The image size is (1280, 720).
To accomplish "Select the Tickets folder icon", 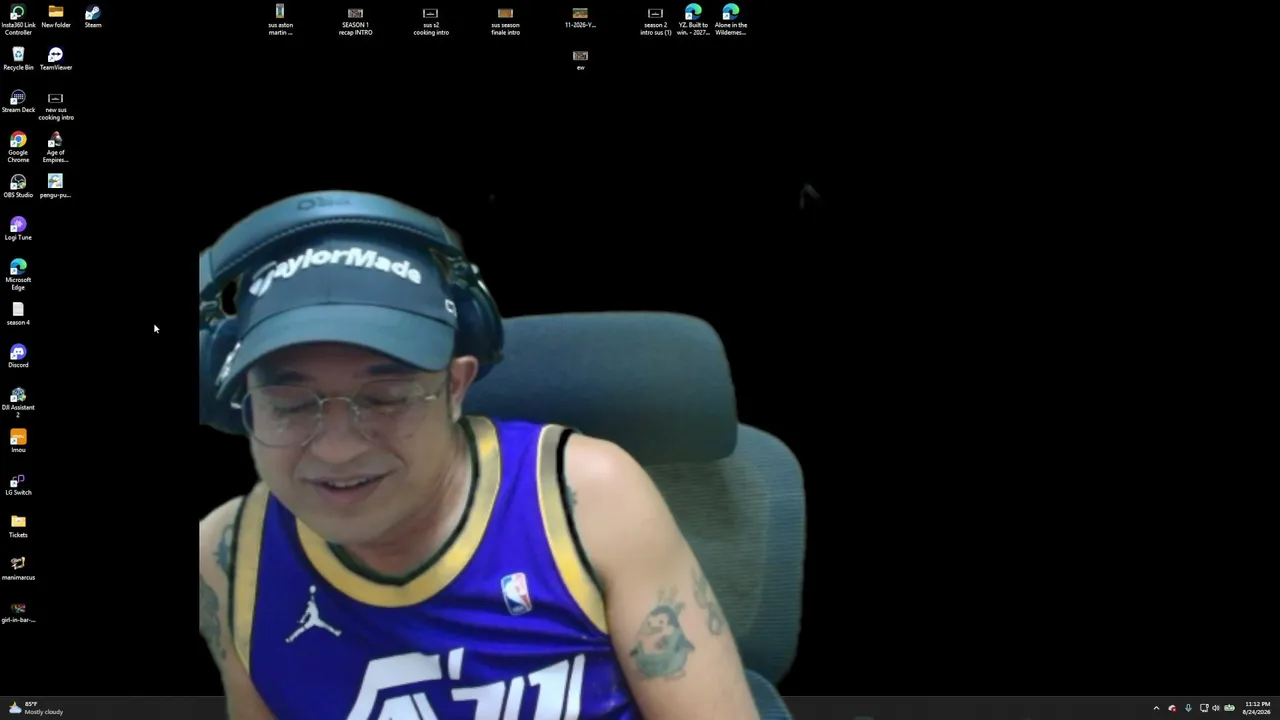I will click(18, 526).
